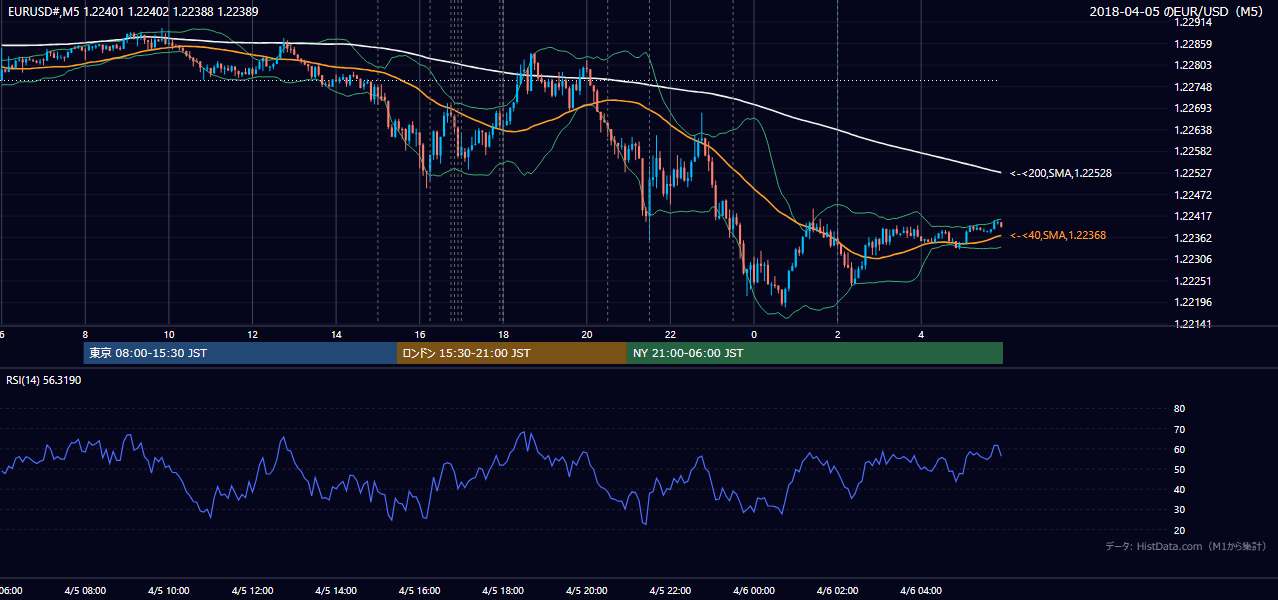Click RSI scale value 40
Image resolution: width=1278 pixels, height=600 pixels.
pyautogui.click(x=1179, y=489)
